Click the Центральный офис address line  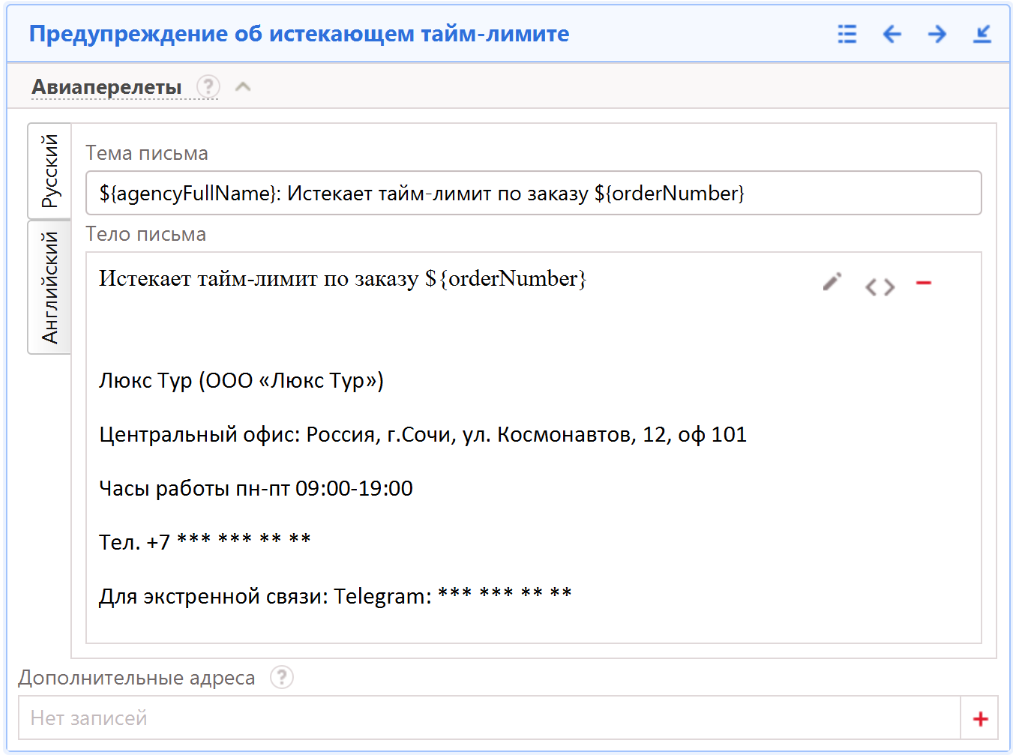(x=422, y=435)
